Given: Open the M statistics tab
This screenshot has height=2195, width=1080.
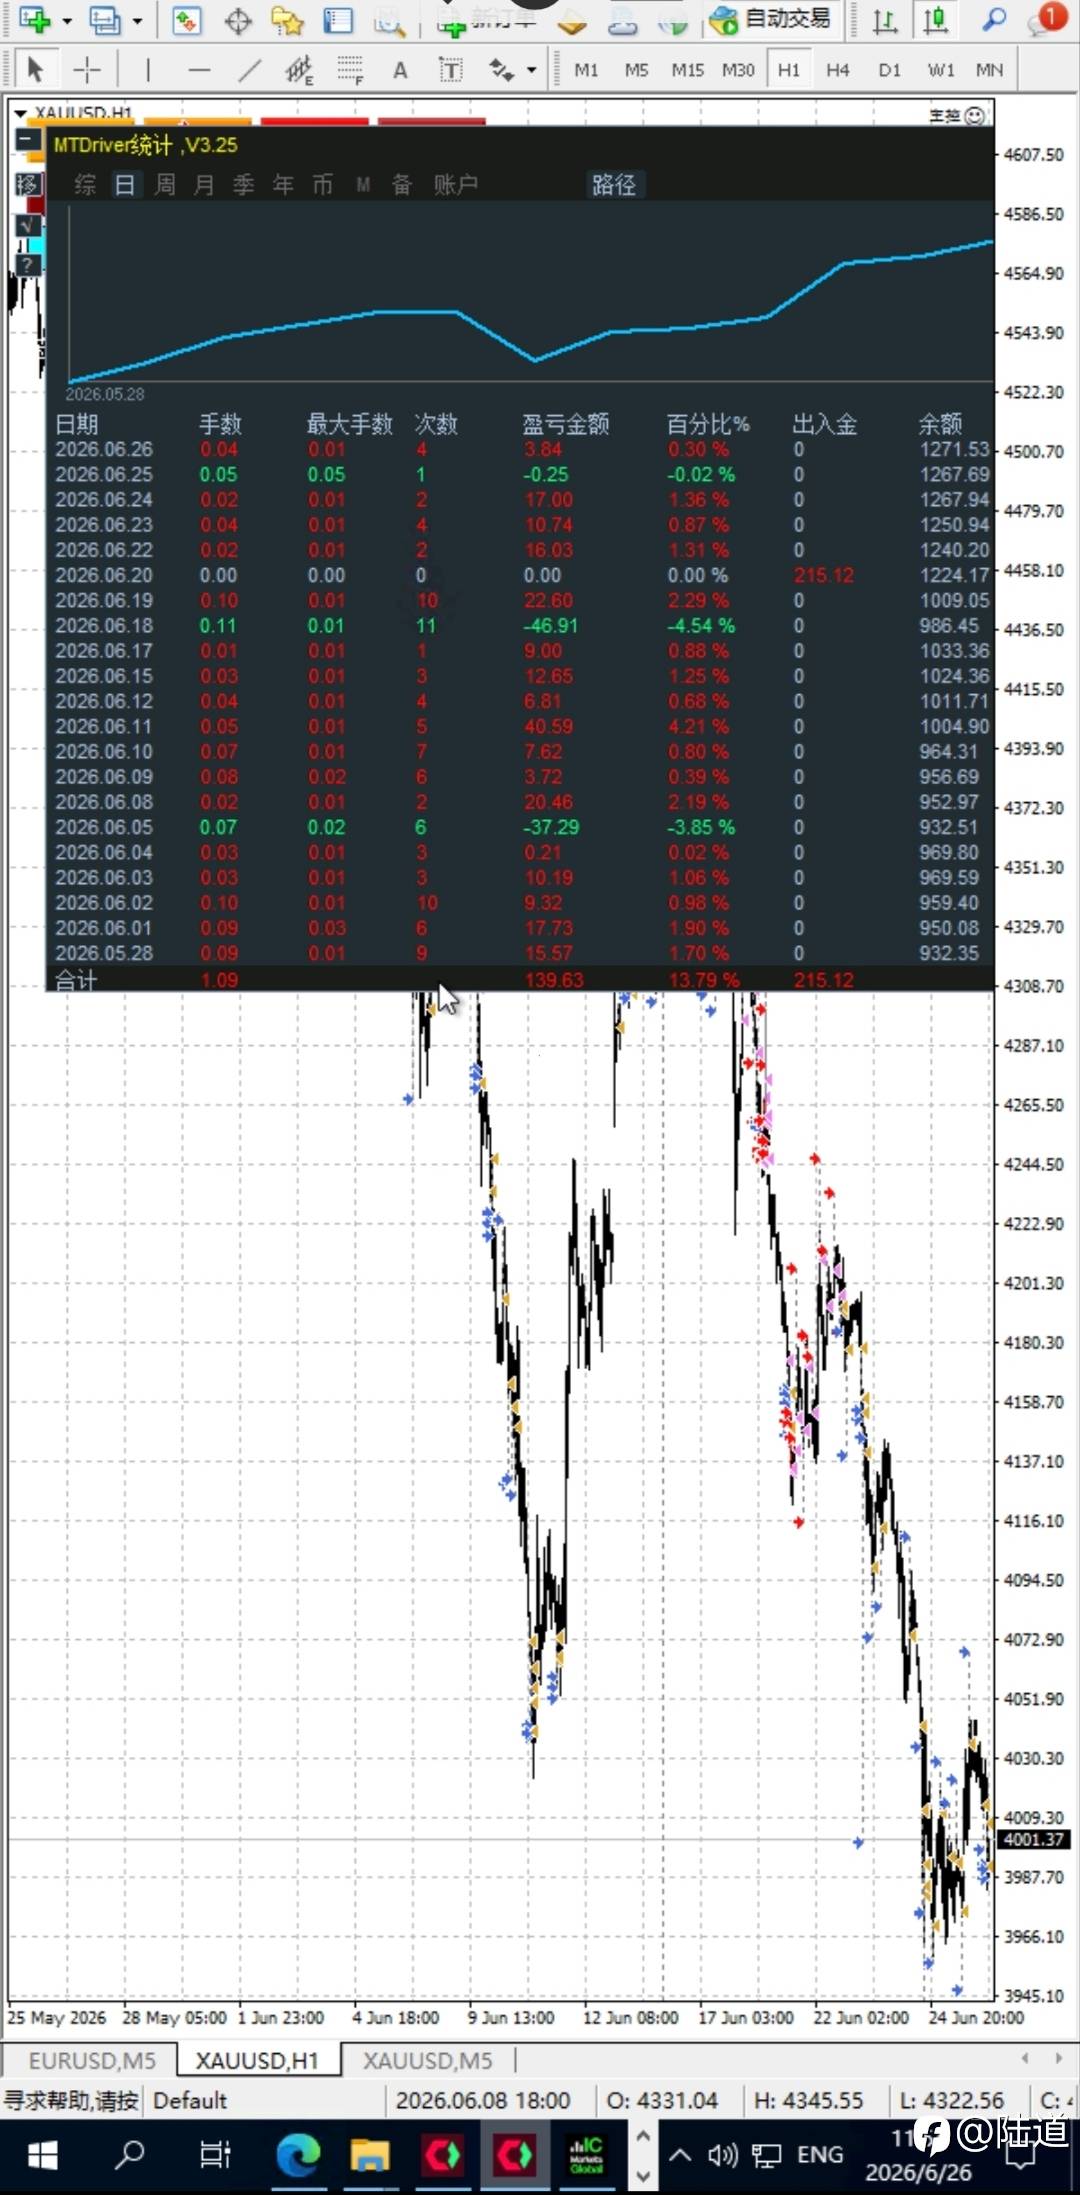Looking at the screenshot, I should [x=363, y=184].
